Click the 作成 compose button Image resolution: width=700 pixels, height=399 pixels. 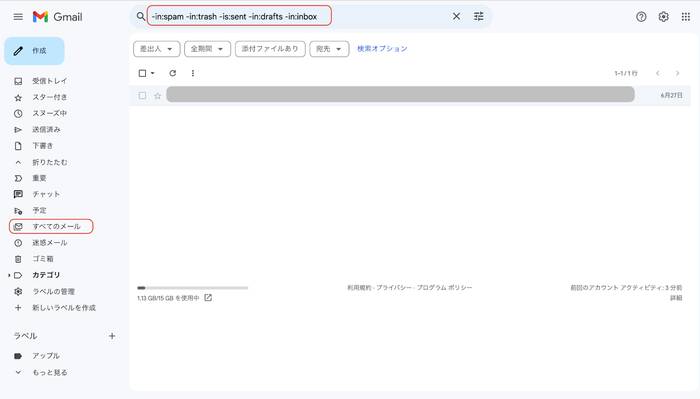(x=34, y=51)
